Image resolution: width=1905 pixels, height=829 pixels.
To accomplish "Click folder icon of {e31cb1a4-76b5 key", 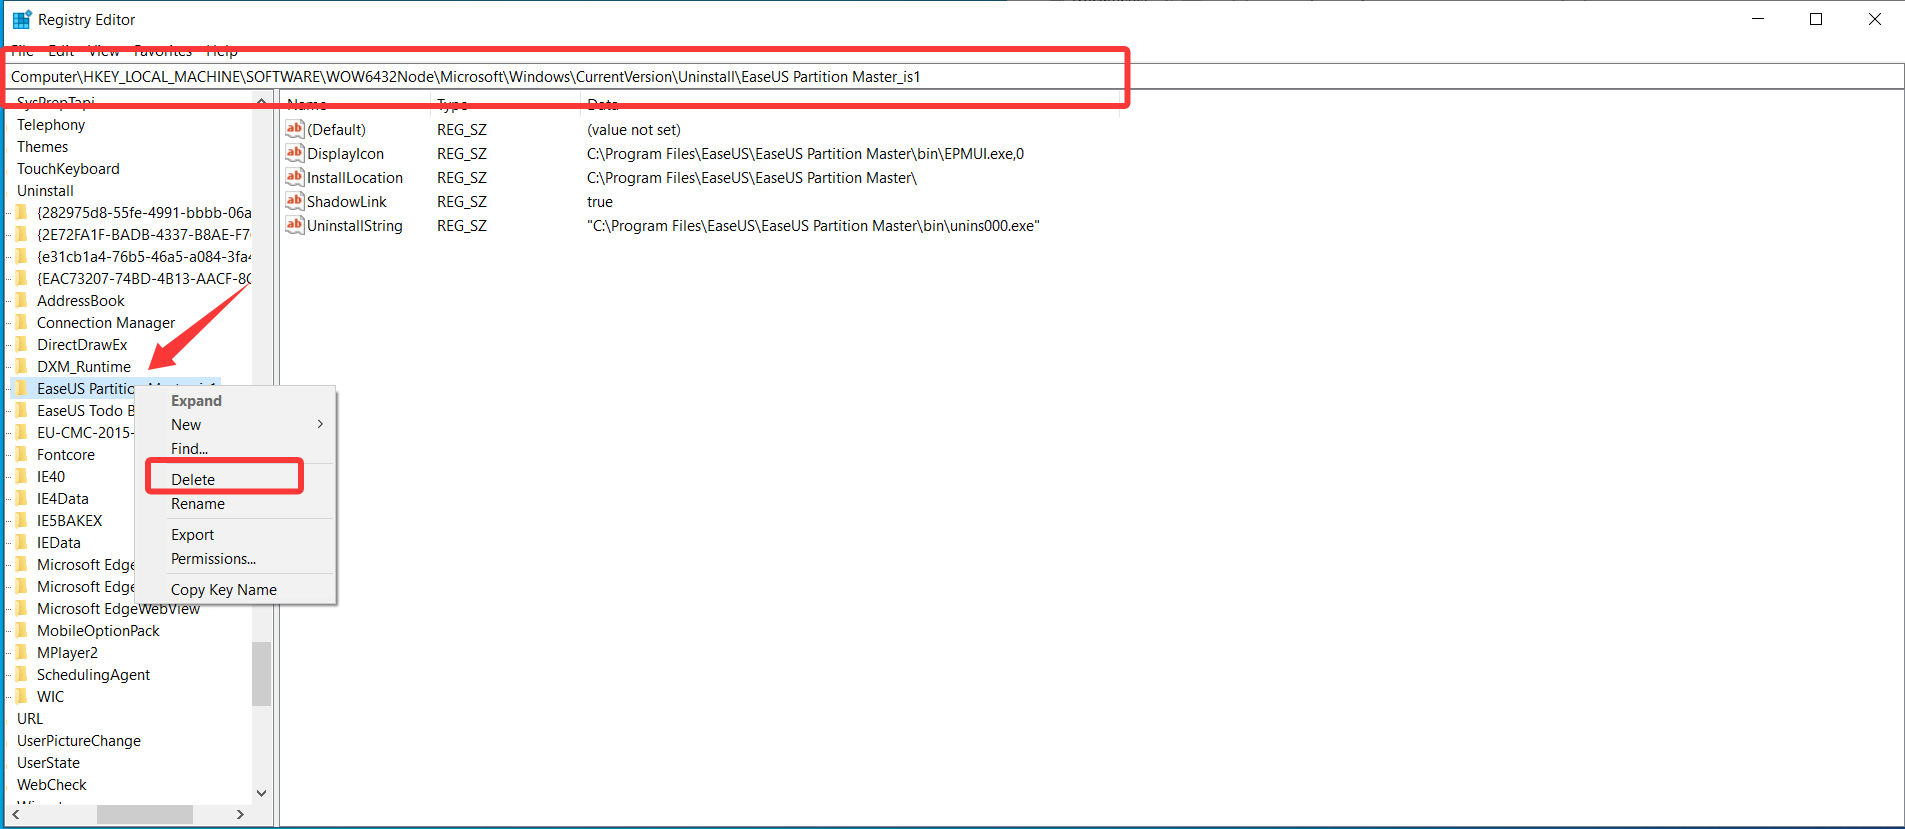I will [x=22, y=256].
